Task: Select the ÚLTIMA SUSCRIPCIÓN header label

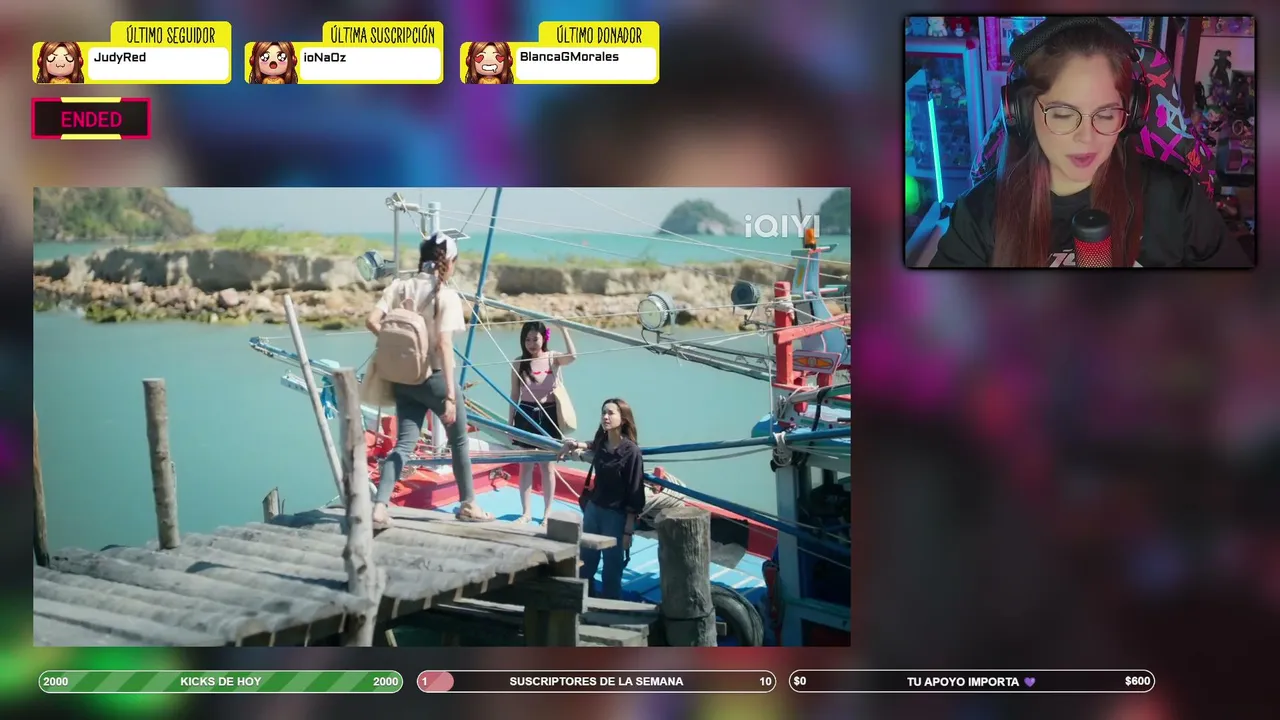Action: pyautogui.click(x=383, y=36)
